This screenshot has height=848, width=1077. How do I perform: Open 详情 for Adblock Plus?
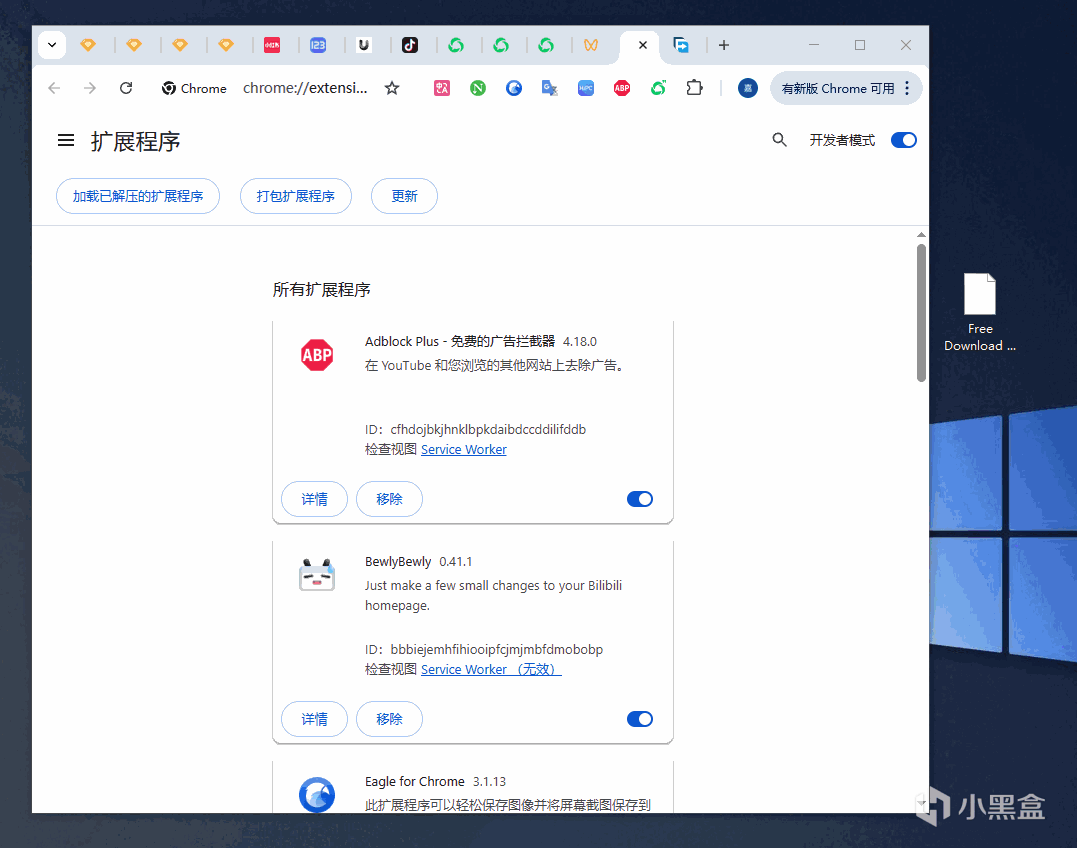click(x=315, y=499)
